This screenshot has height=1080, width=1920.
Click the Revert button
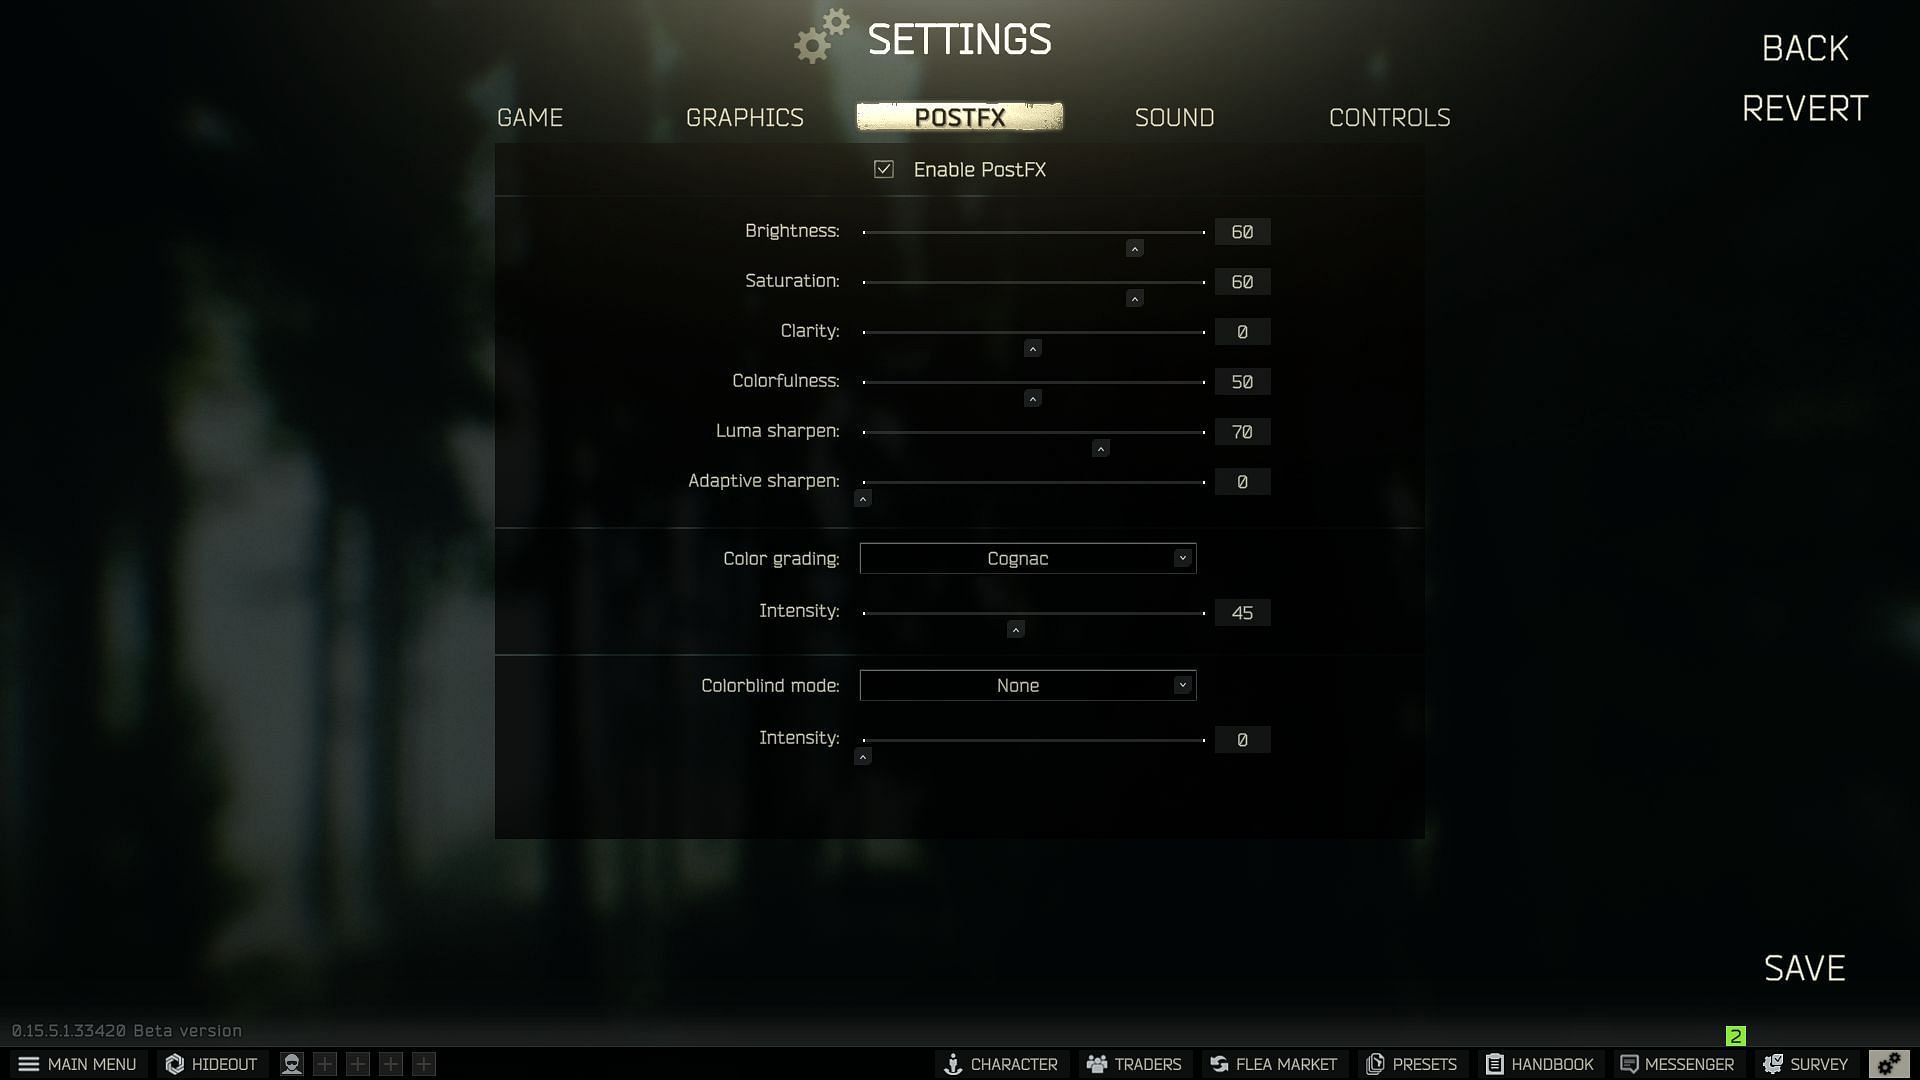1805,108
